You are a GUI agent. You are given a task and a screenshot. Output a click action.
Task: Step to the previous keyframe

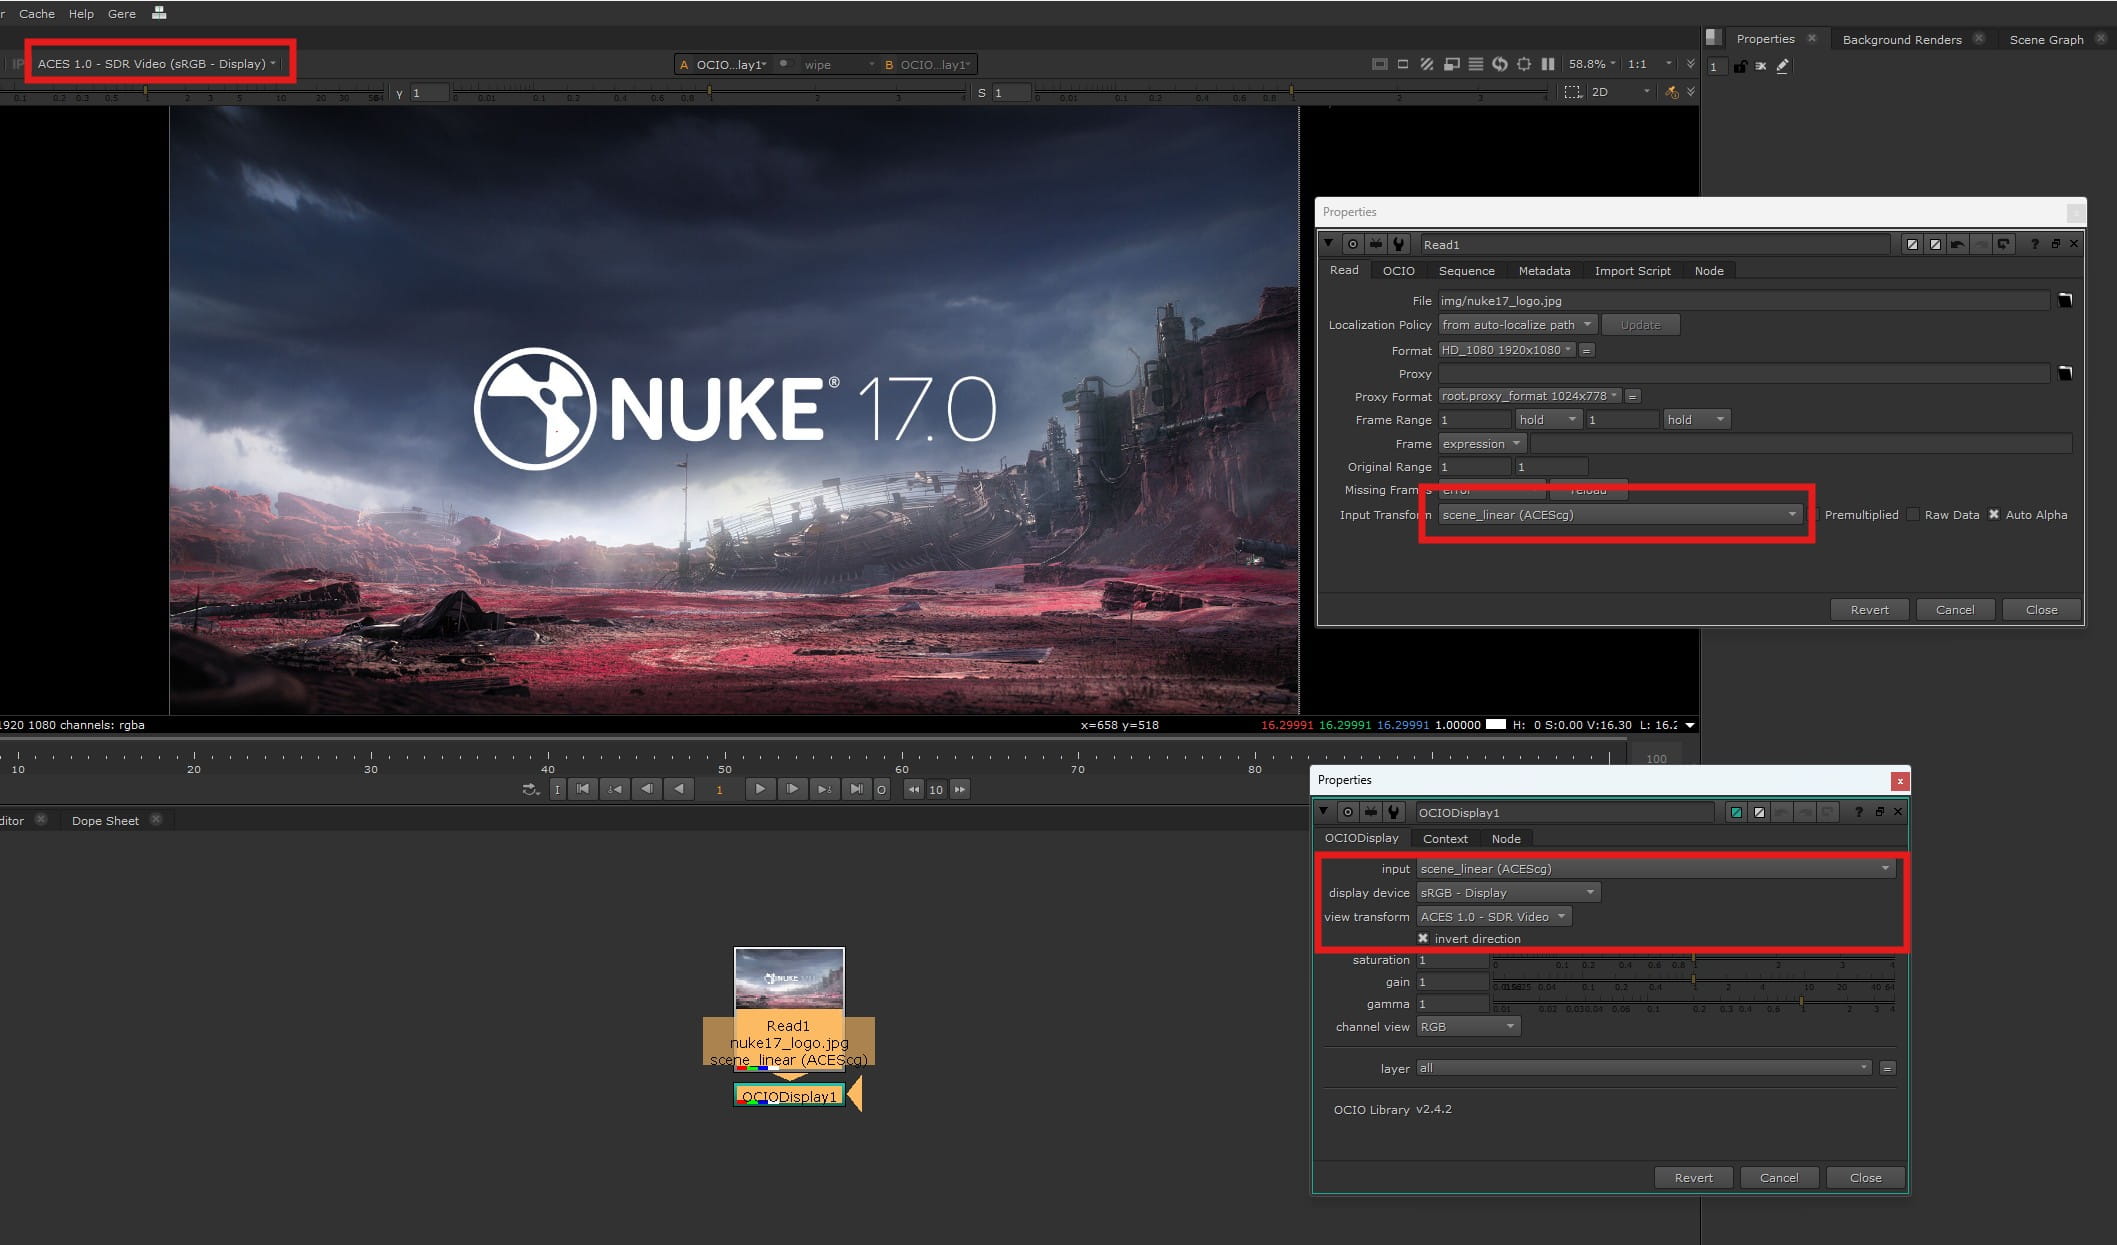click(x=615, y=789)
